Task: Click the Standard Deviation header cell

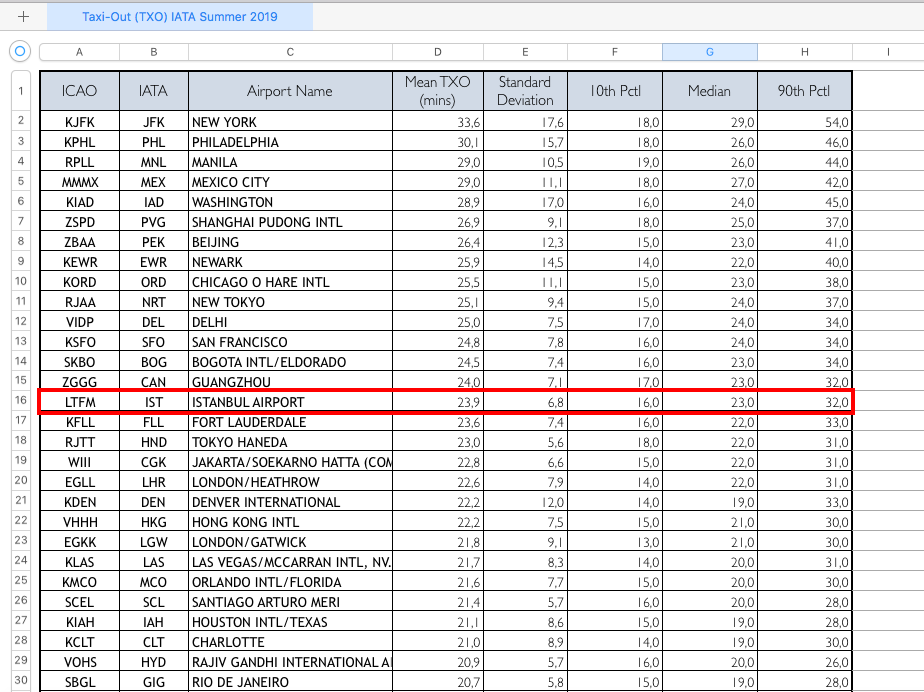Action: (525, 91)
